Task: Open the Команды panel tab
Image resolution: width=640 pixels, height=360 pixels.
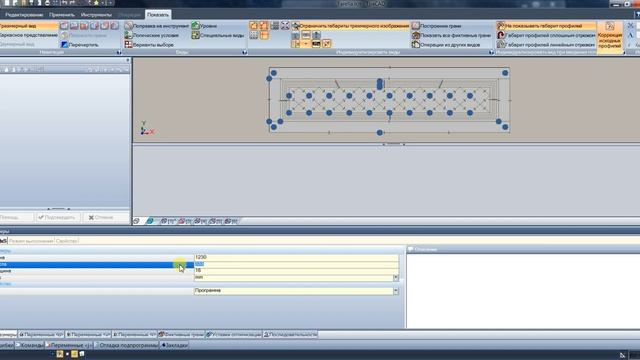Action: click(x=30, y=345)
